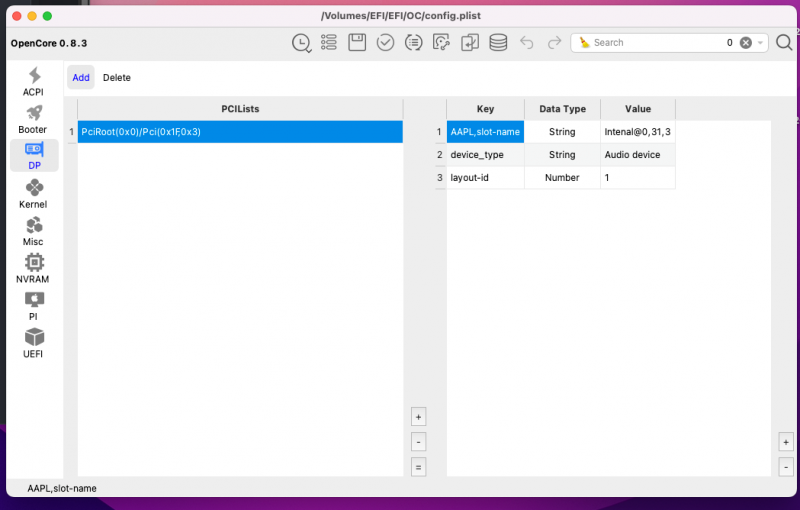
Task: Click the PCILists plus button
Action: pyautogui.click(x=418, y=417)
